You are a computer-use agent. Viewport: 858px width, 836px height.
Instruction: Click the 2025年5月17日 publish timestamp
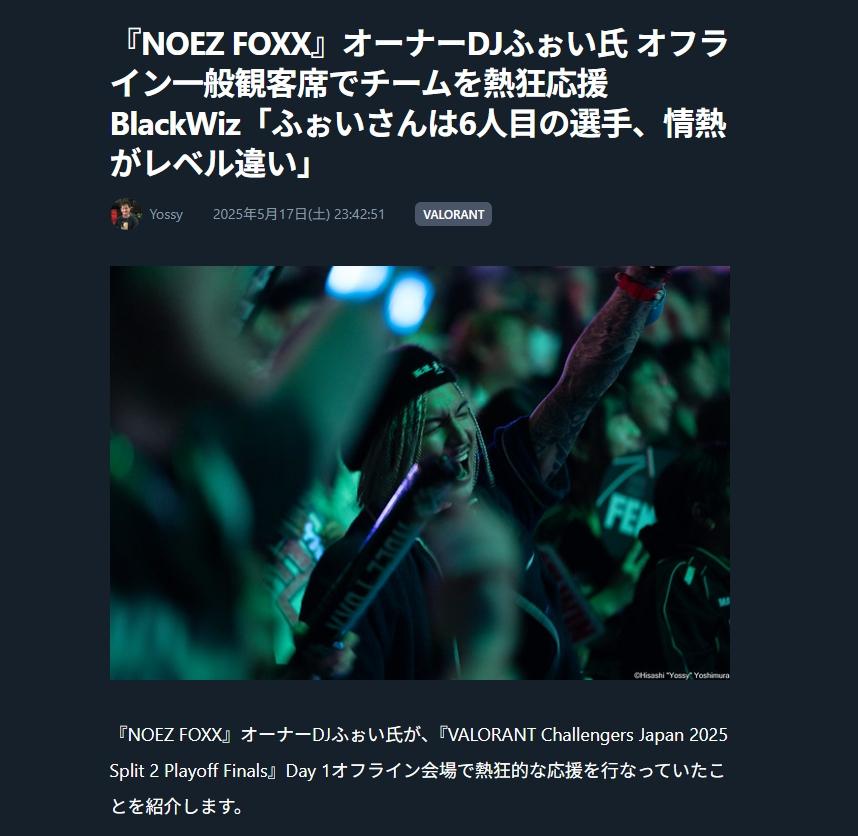pos(299,214)
